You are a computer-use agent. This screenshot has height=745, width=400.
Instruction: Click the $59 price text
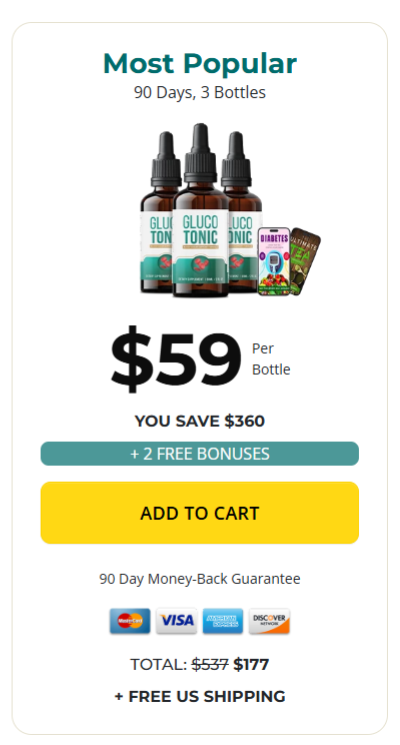coord(176,359)
